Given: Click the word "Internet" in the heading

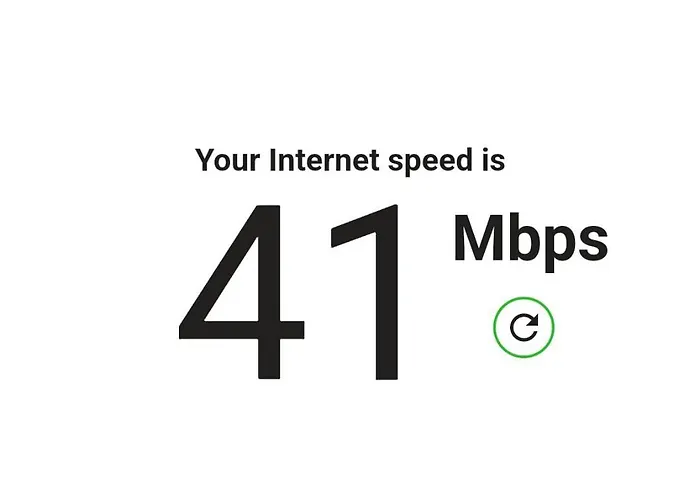Looking at the screenshot, I should coord(324,160).
